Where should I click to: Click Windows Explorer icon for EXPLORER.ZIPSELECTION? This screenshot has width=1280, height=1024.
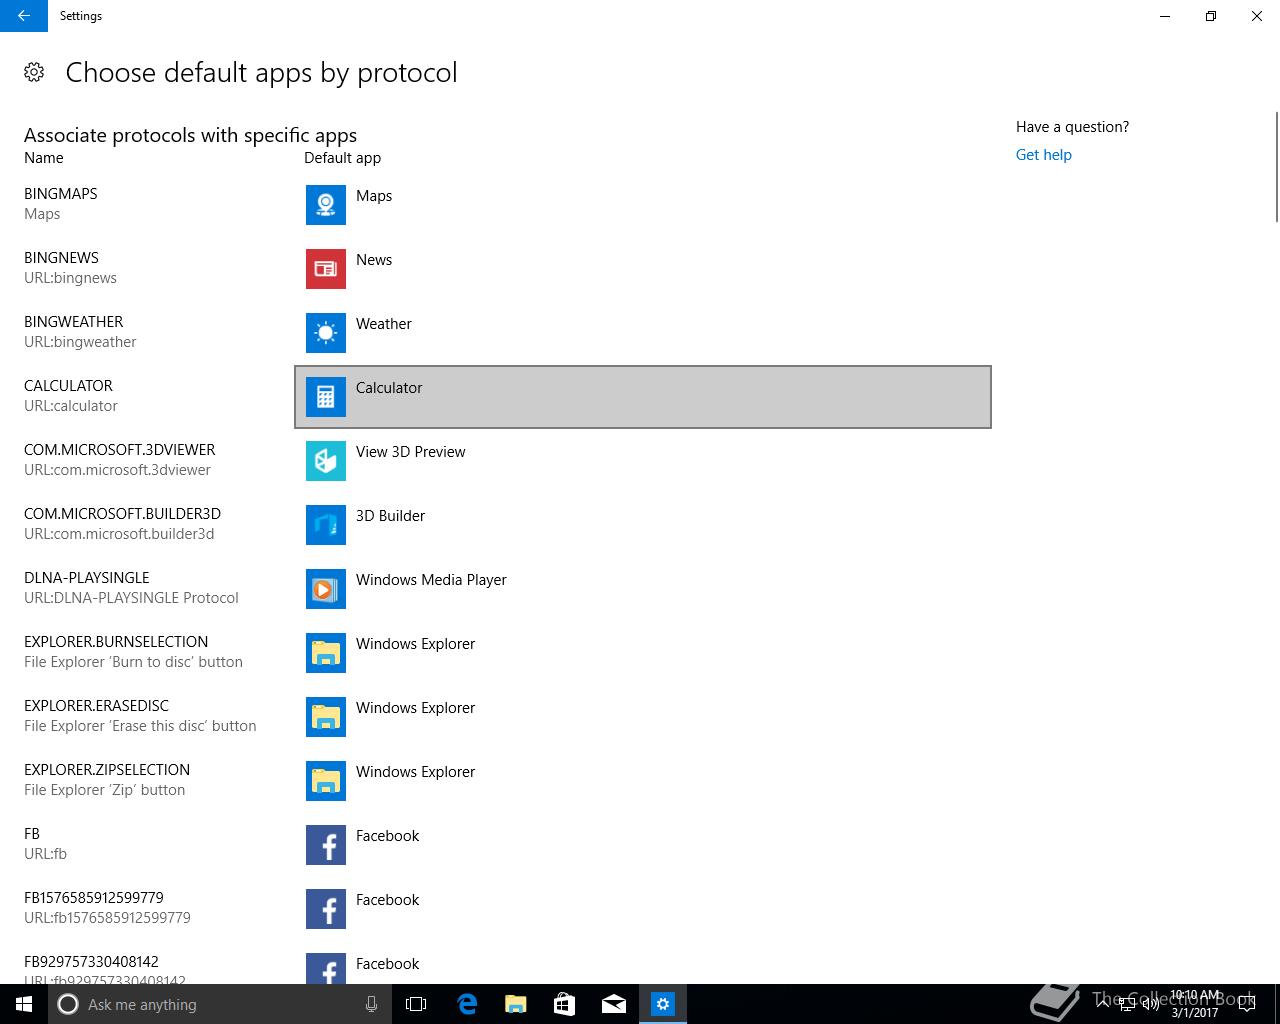(326, 781)
